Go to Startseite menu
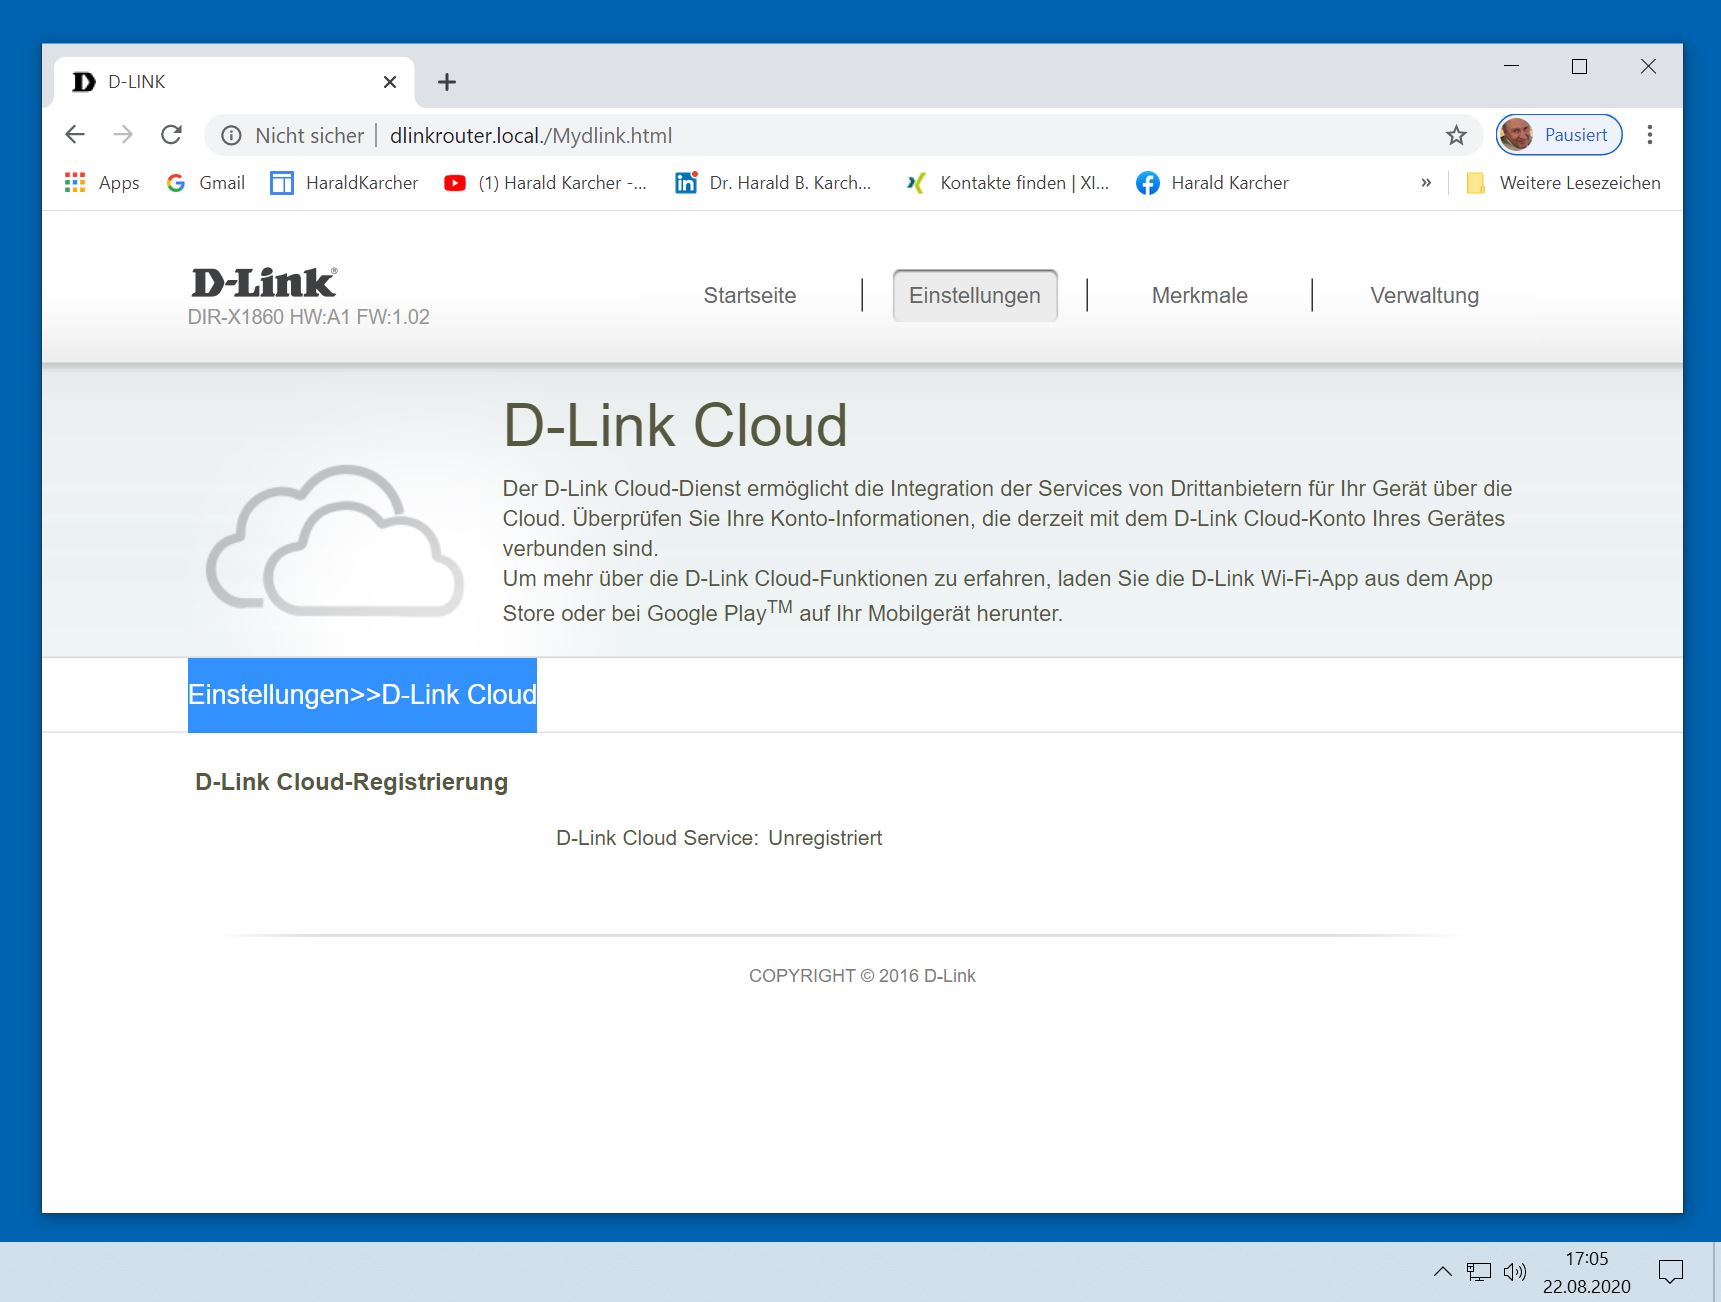Image resolution: width=1721 pixels, height=1302 pixels. tap(749, 296)
